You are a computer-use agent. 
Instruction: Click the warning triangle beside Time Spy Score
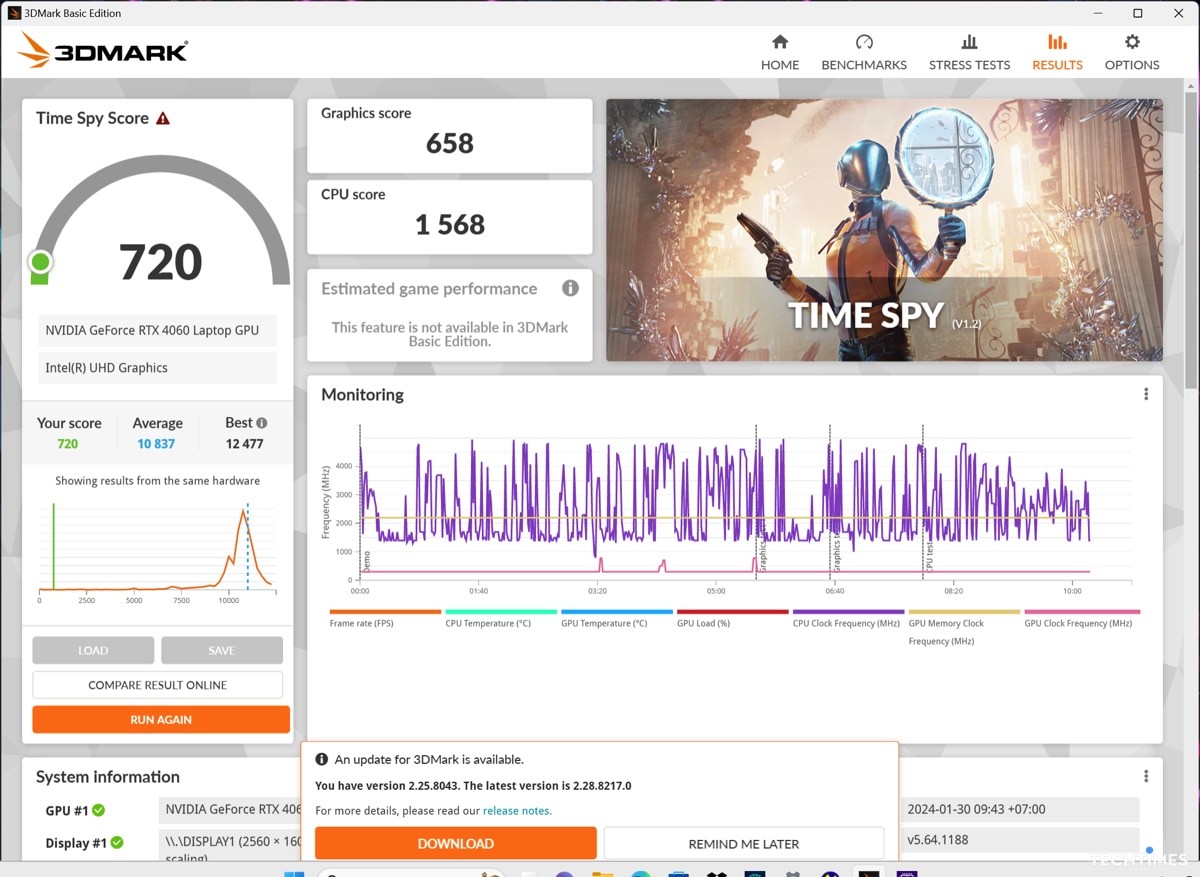coord(163,118)
